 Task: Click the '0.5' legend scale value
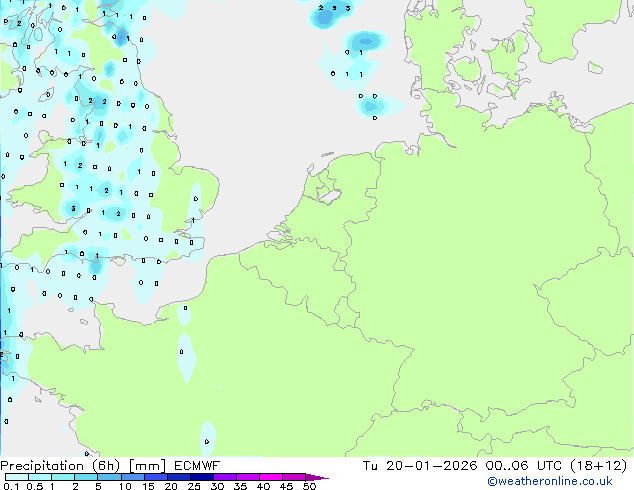[35, 486]
